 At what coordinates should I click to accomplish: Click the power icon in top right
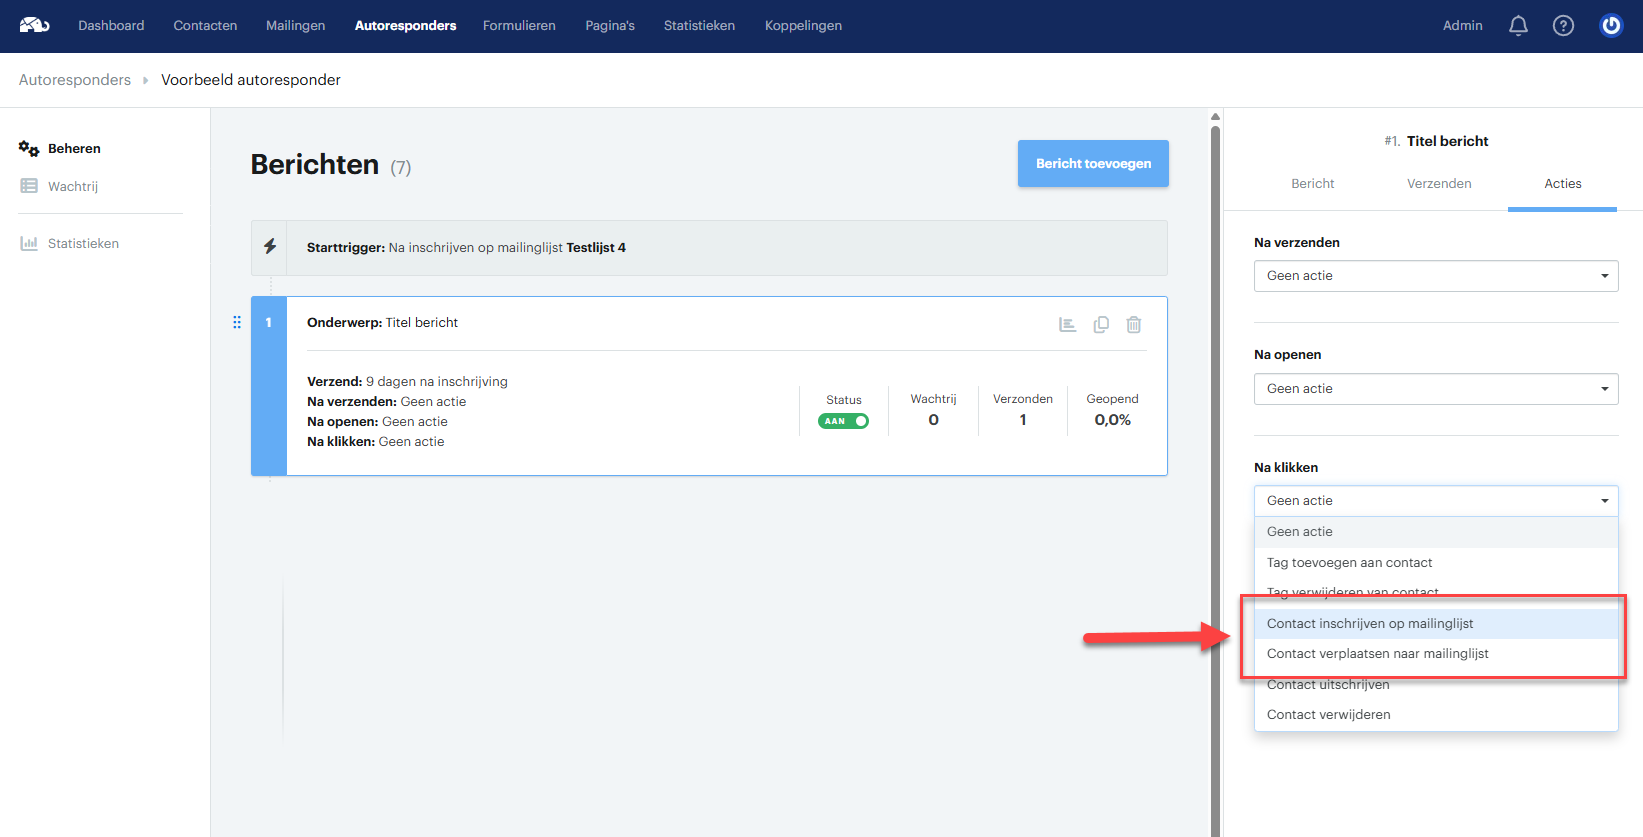point(1611,26)
